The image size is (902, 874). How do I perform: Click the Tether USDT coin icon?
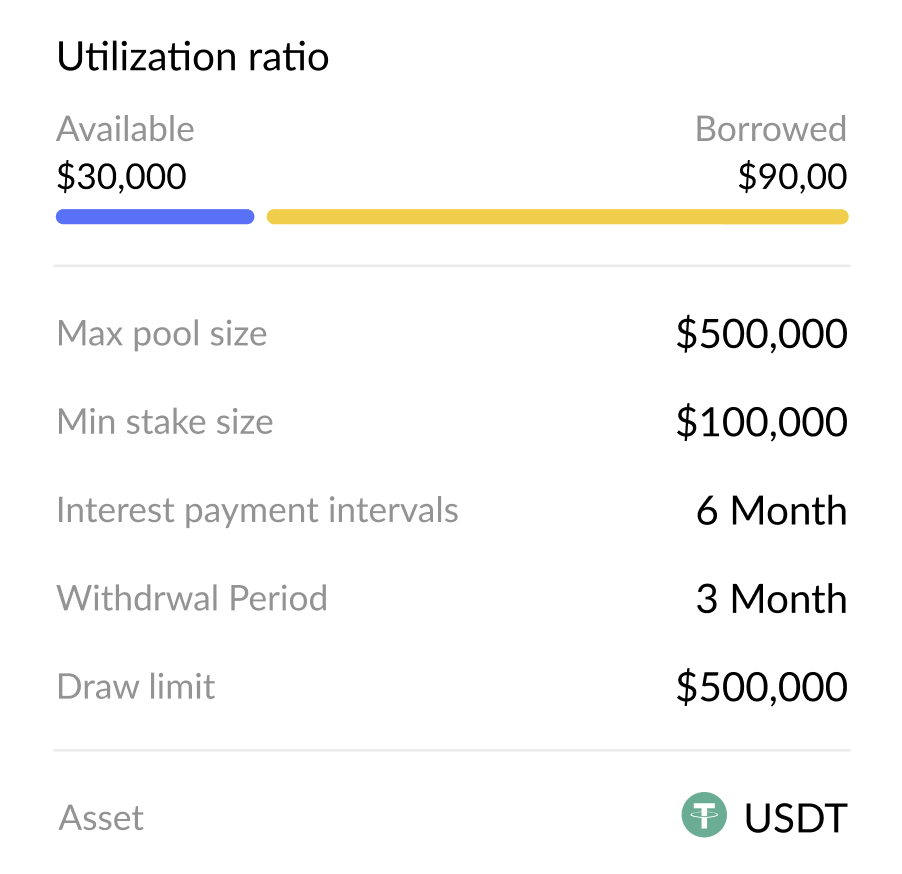[705, 816]
